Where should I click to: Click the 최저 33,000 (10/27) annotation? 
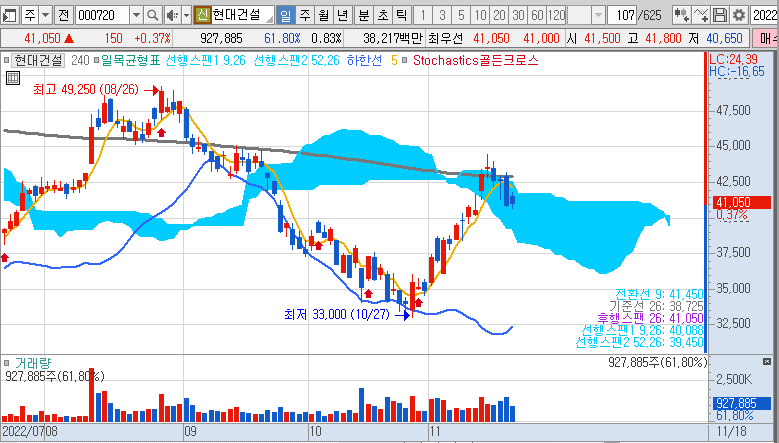pos(337,314)
